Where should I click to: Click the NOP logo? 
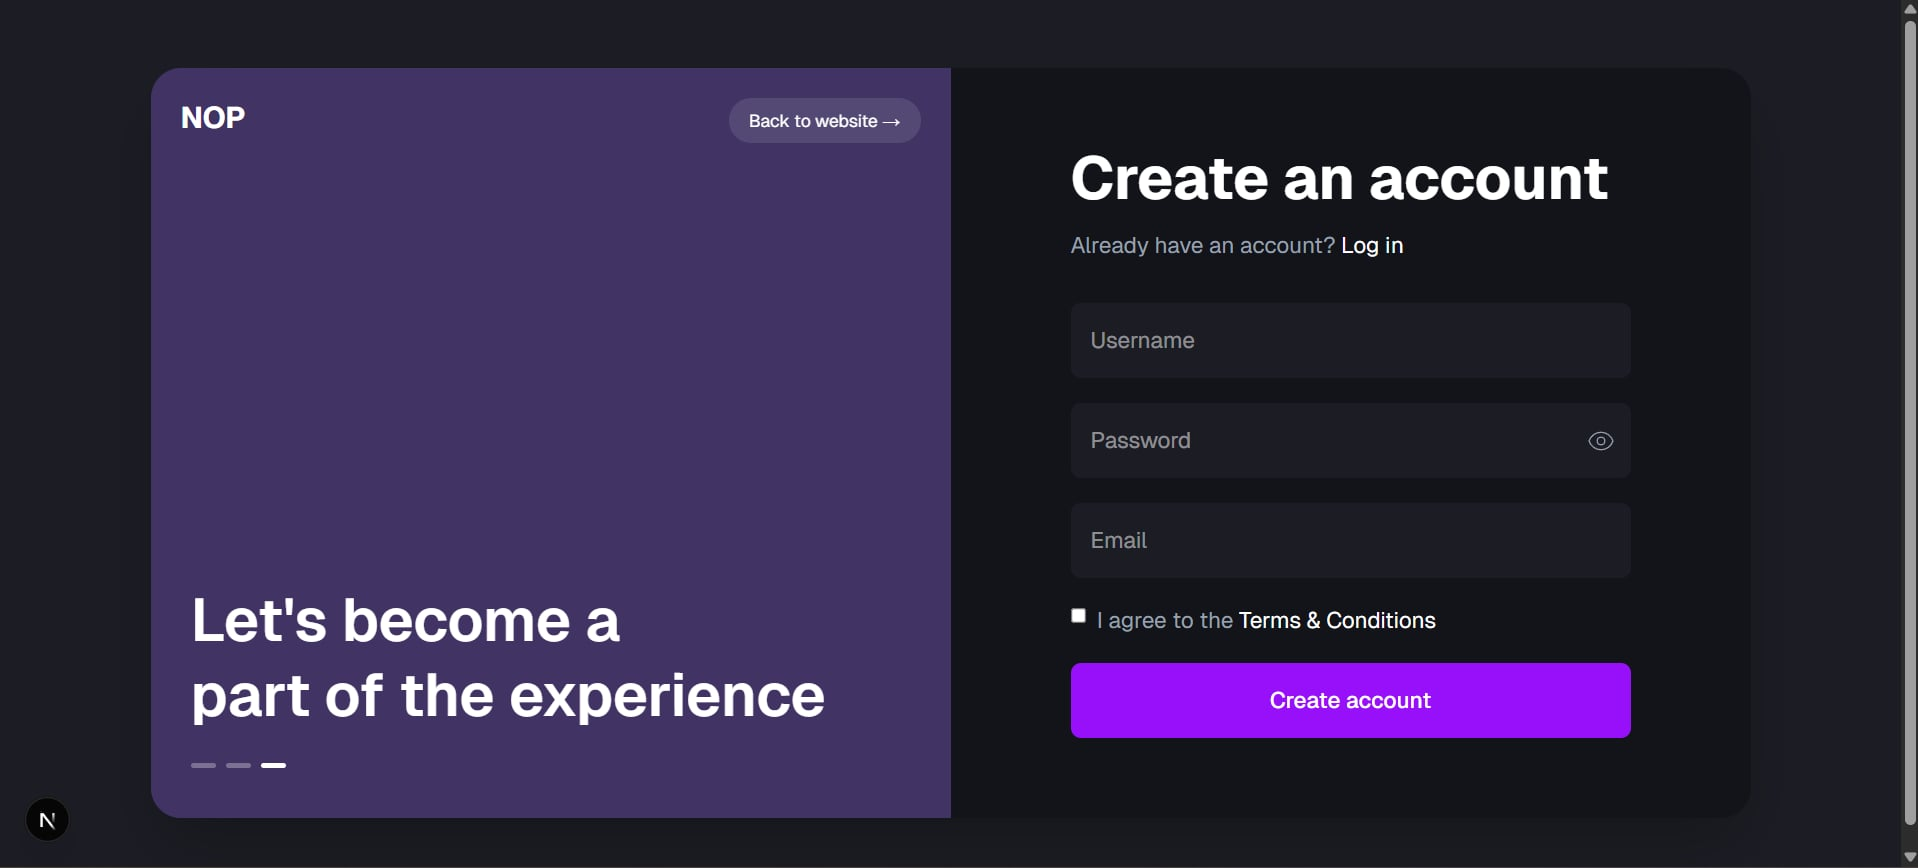point(213,118)
